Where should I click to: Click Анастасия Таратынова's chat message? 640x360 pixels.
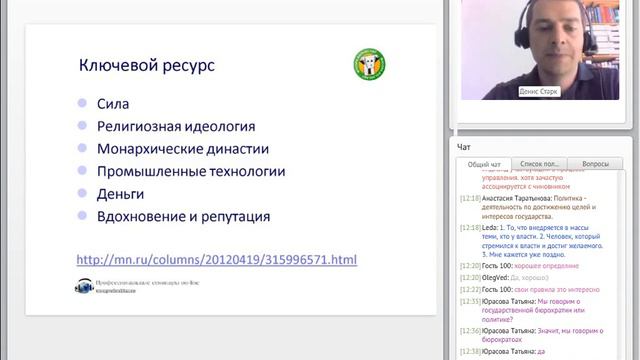coord(531,207)
